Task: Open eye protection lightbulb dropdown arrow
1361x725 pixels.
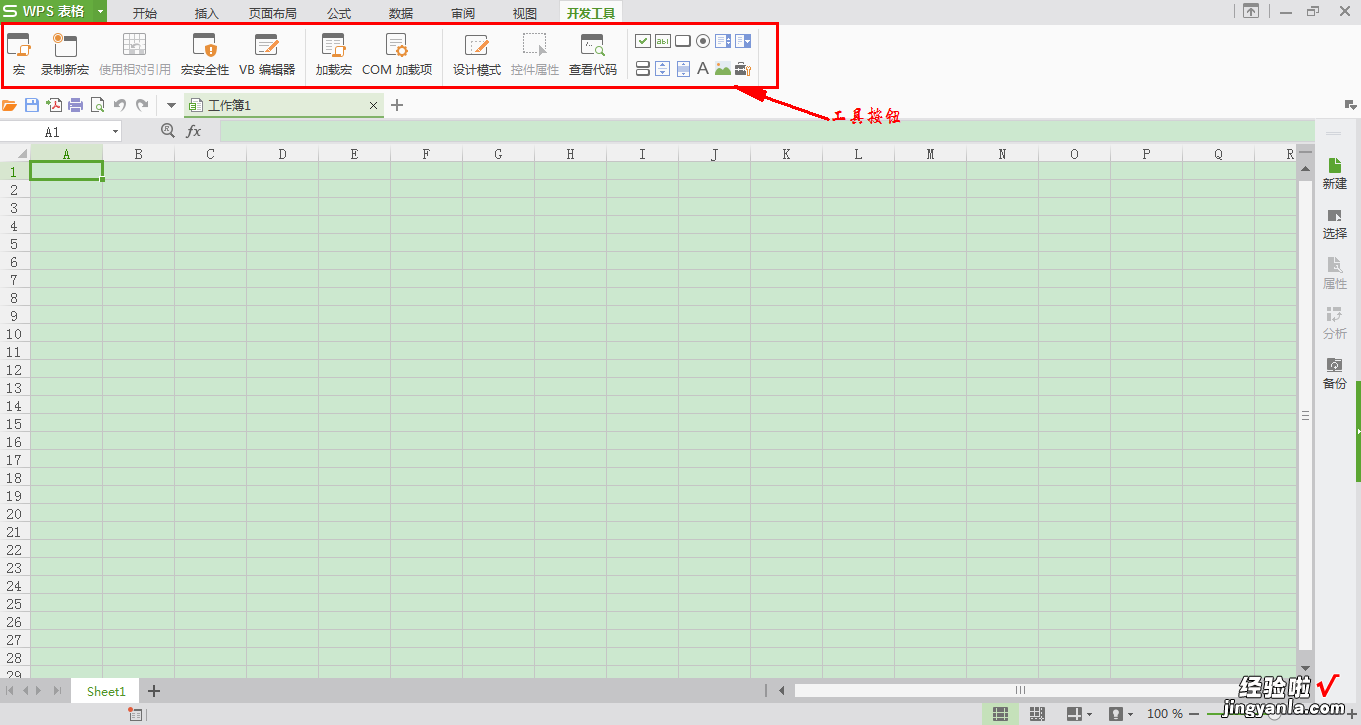Action: (x=1130, y=715)
